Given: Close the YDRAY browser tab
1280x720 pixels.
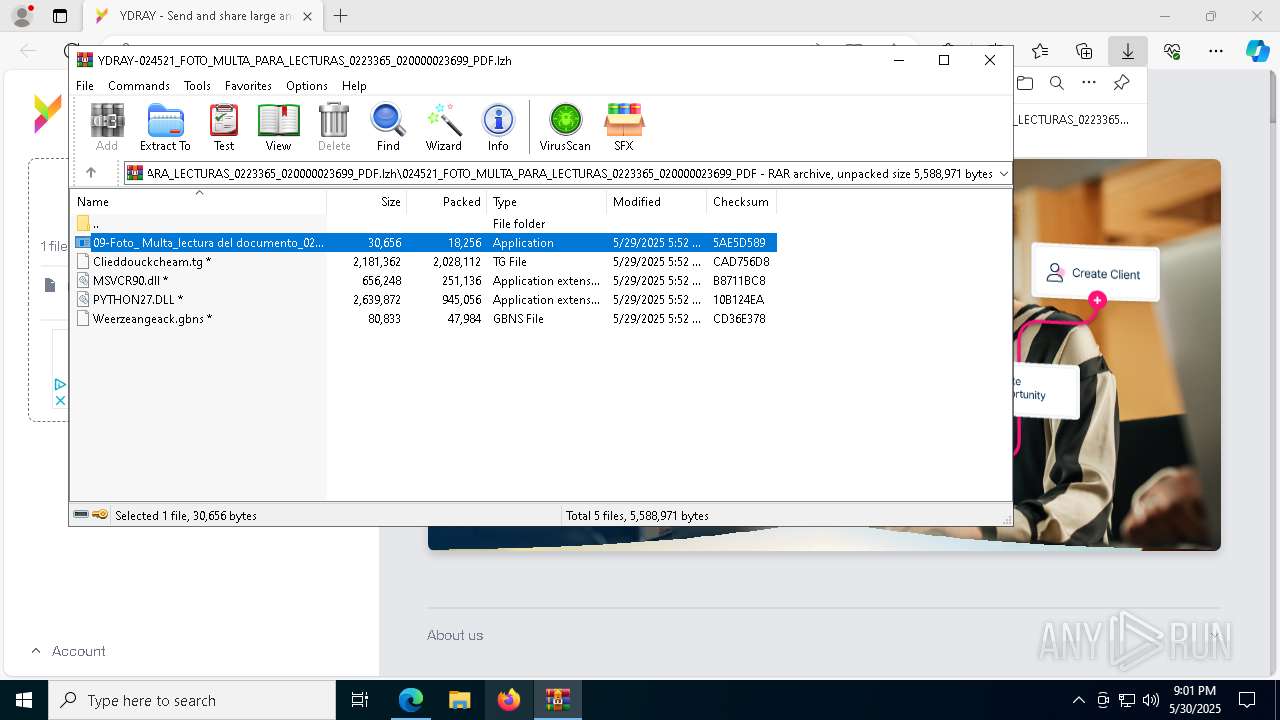Looking at the screenshot, I should [307, 16].
